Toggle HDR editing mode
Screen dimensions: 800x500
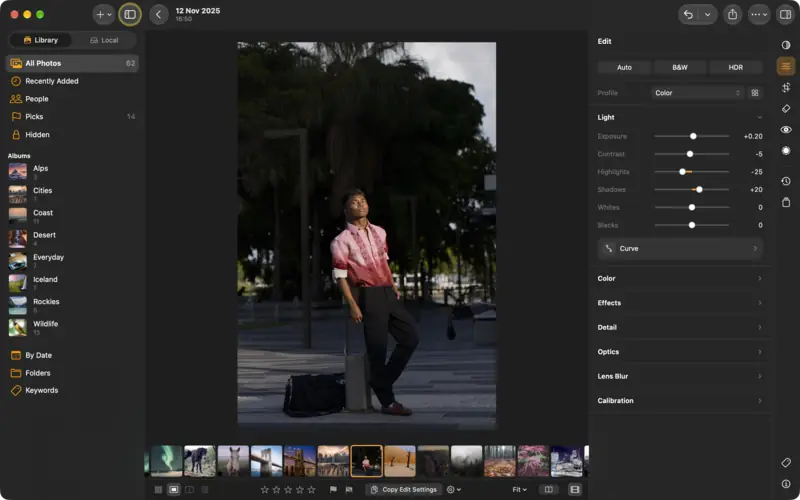[x=735, y=67]
